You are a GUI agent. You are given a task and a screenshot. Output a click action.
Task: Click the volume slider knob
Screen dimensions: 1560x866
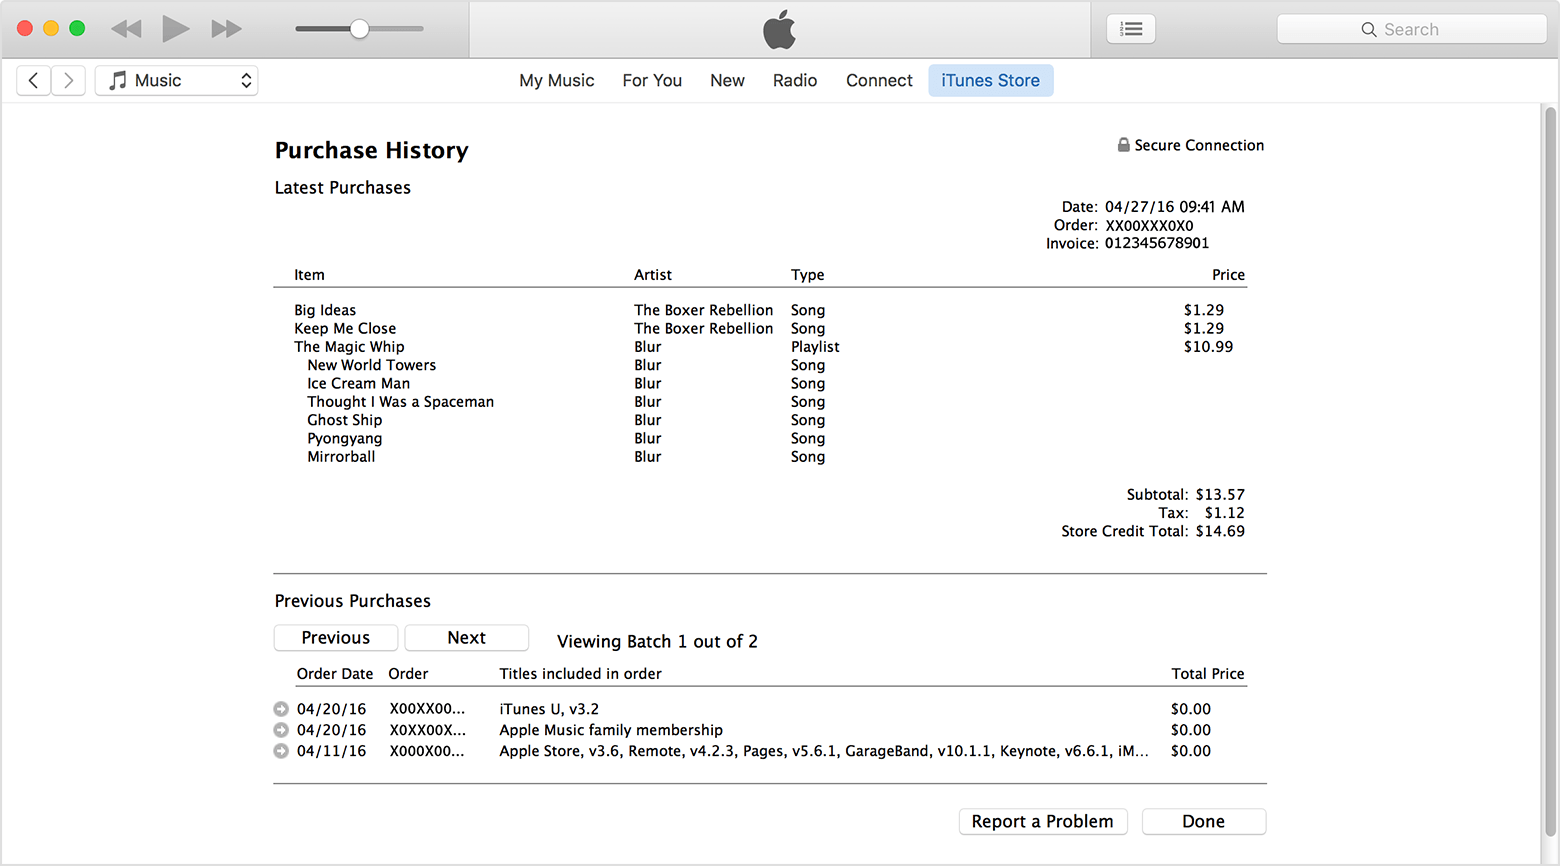click(359, 29)
